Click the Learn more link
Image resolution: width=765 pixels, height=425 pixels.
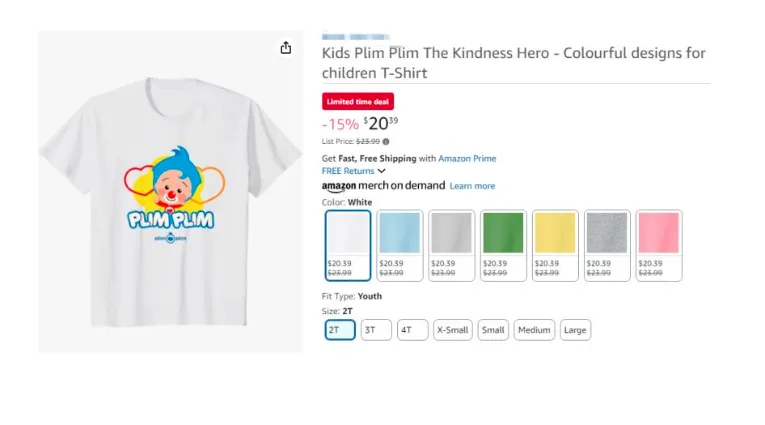[472, 186]
